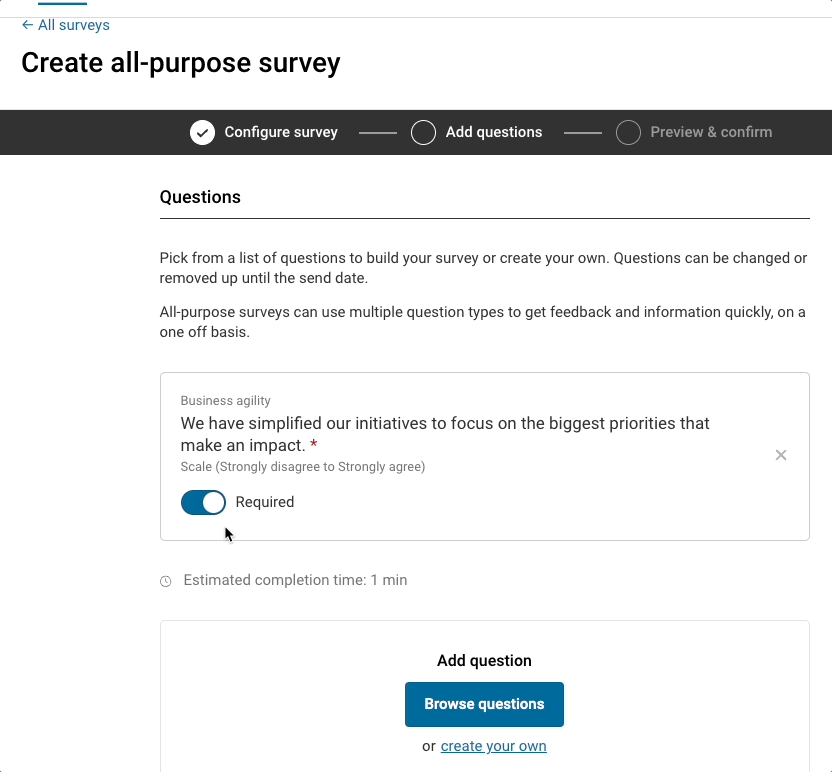Select the Add questions step circle
This screenshot has width=832, height=772.
pyautogui.click(x=423, y=132)
